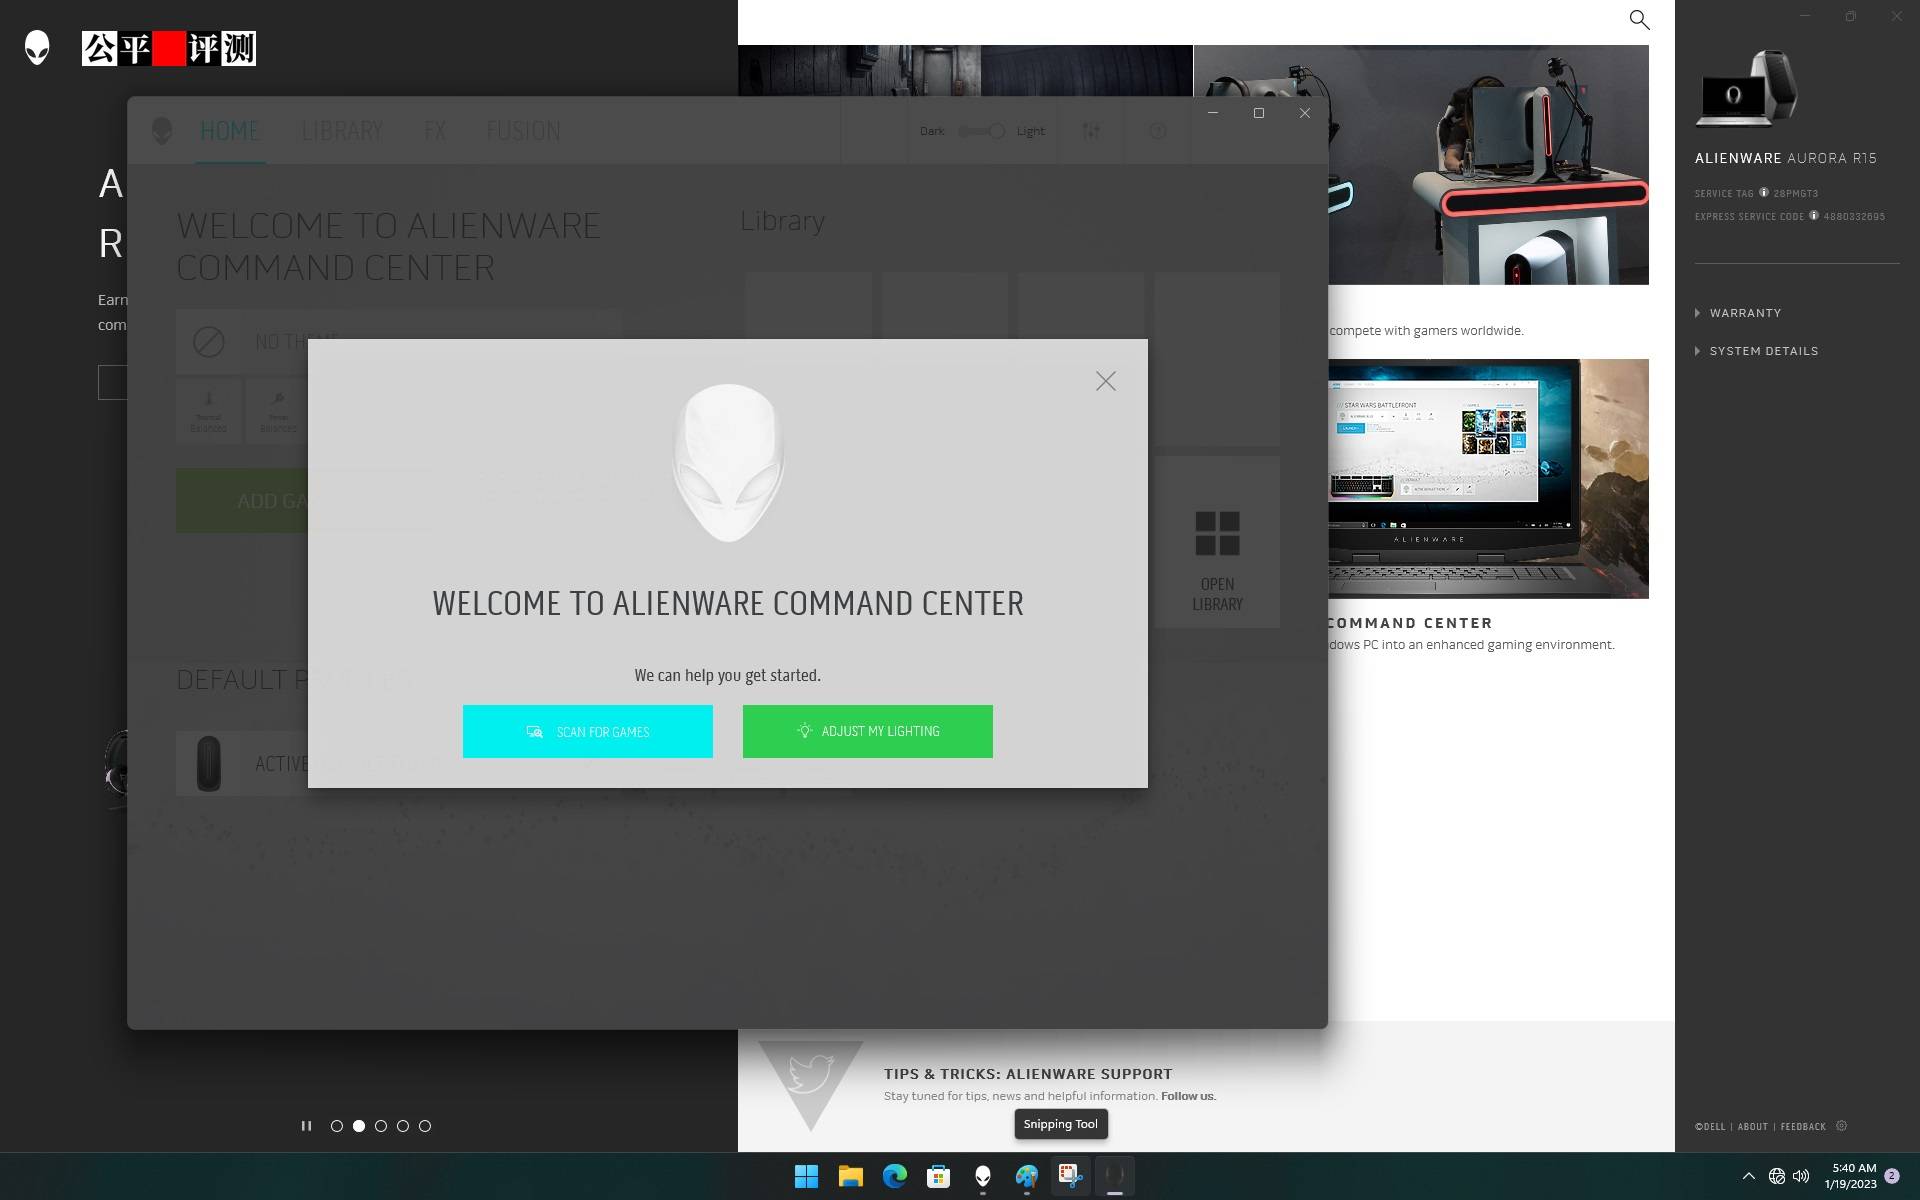Open the FUSION tab
1920x1200 pixels.
[523, 130]
